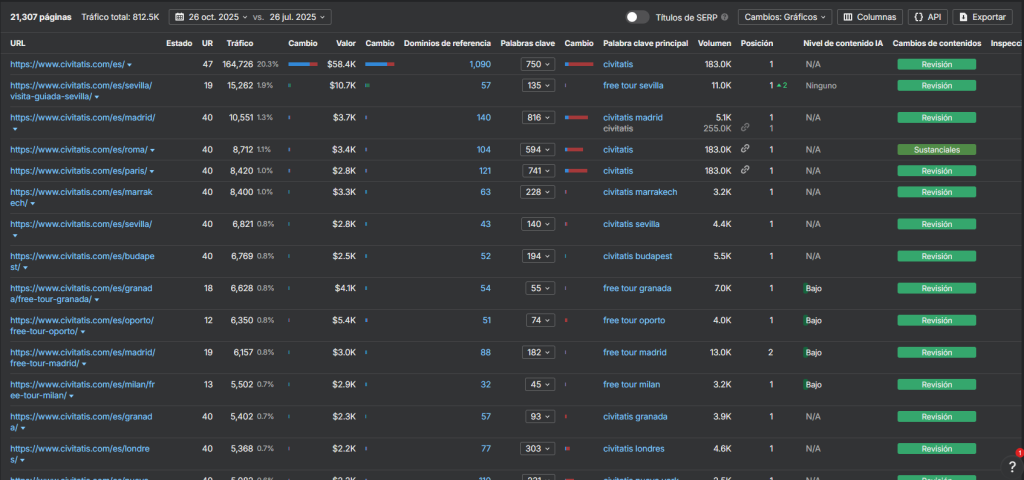Click the 1,090 referring domains number

coord(480,64)
